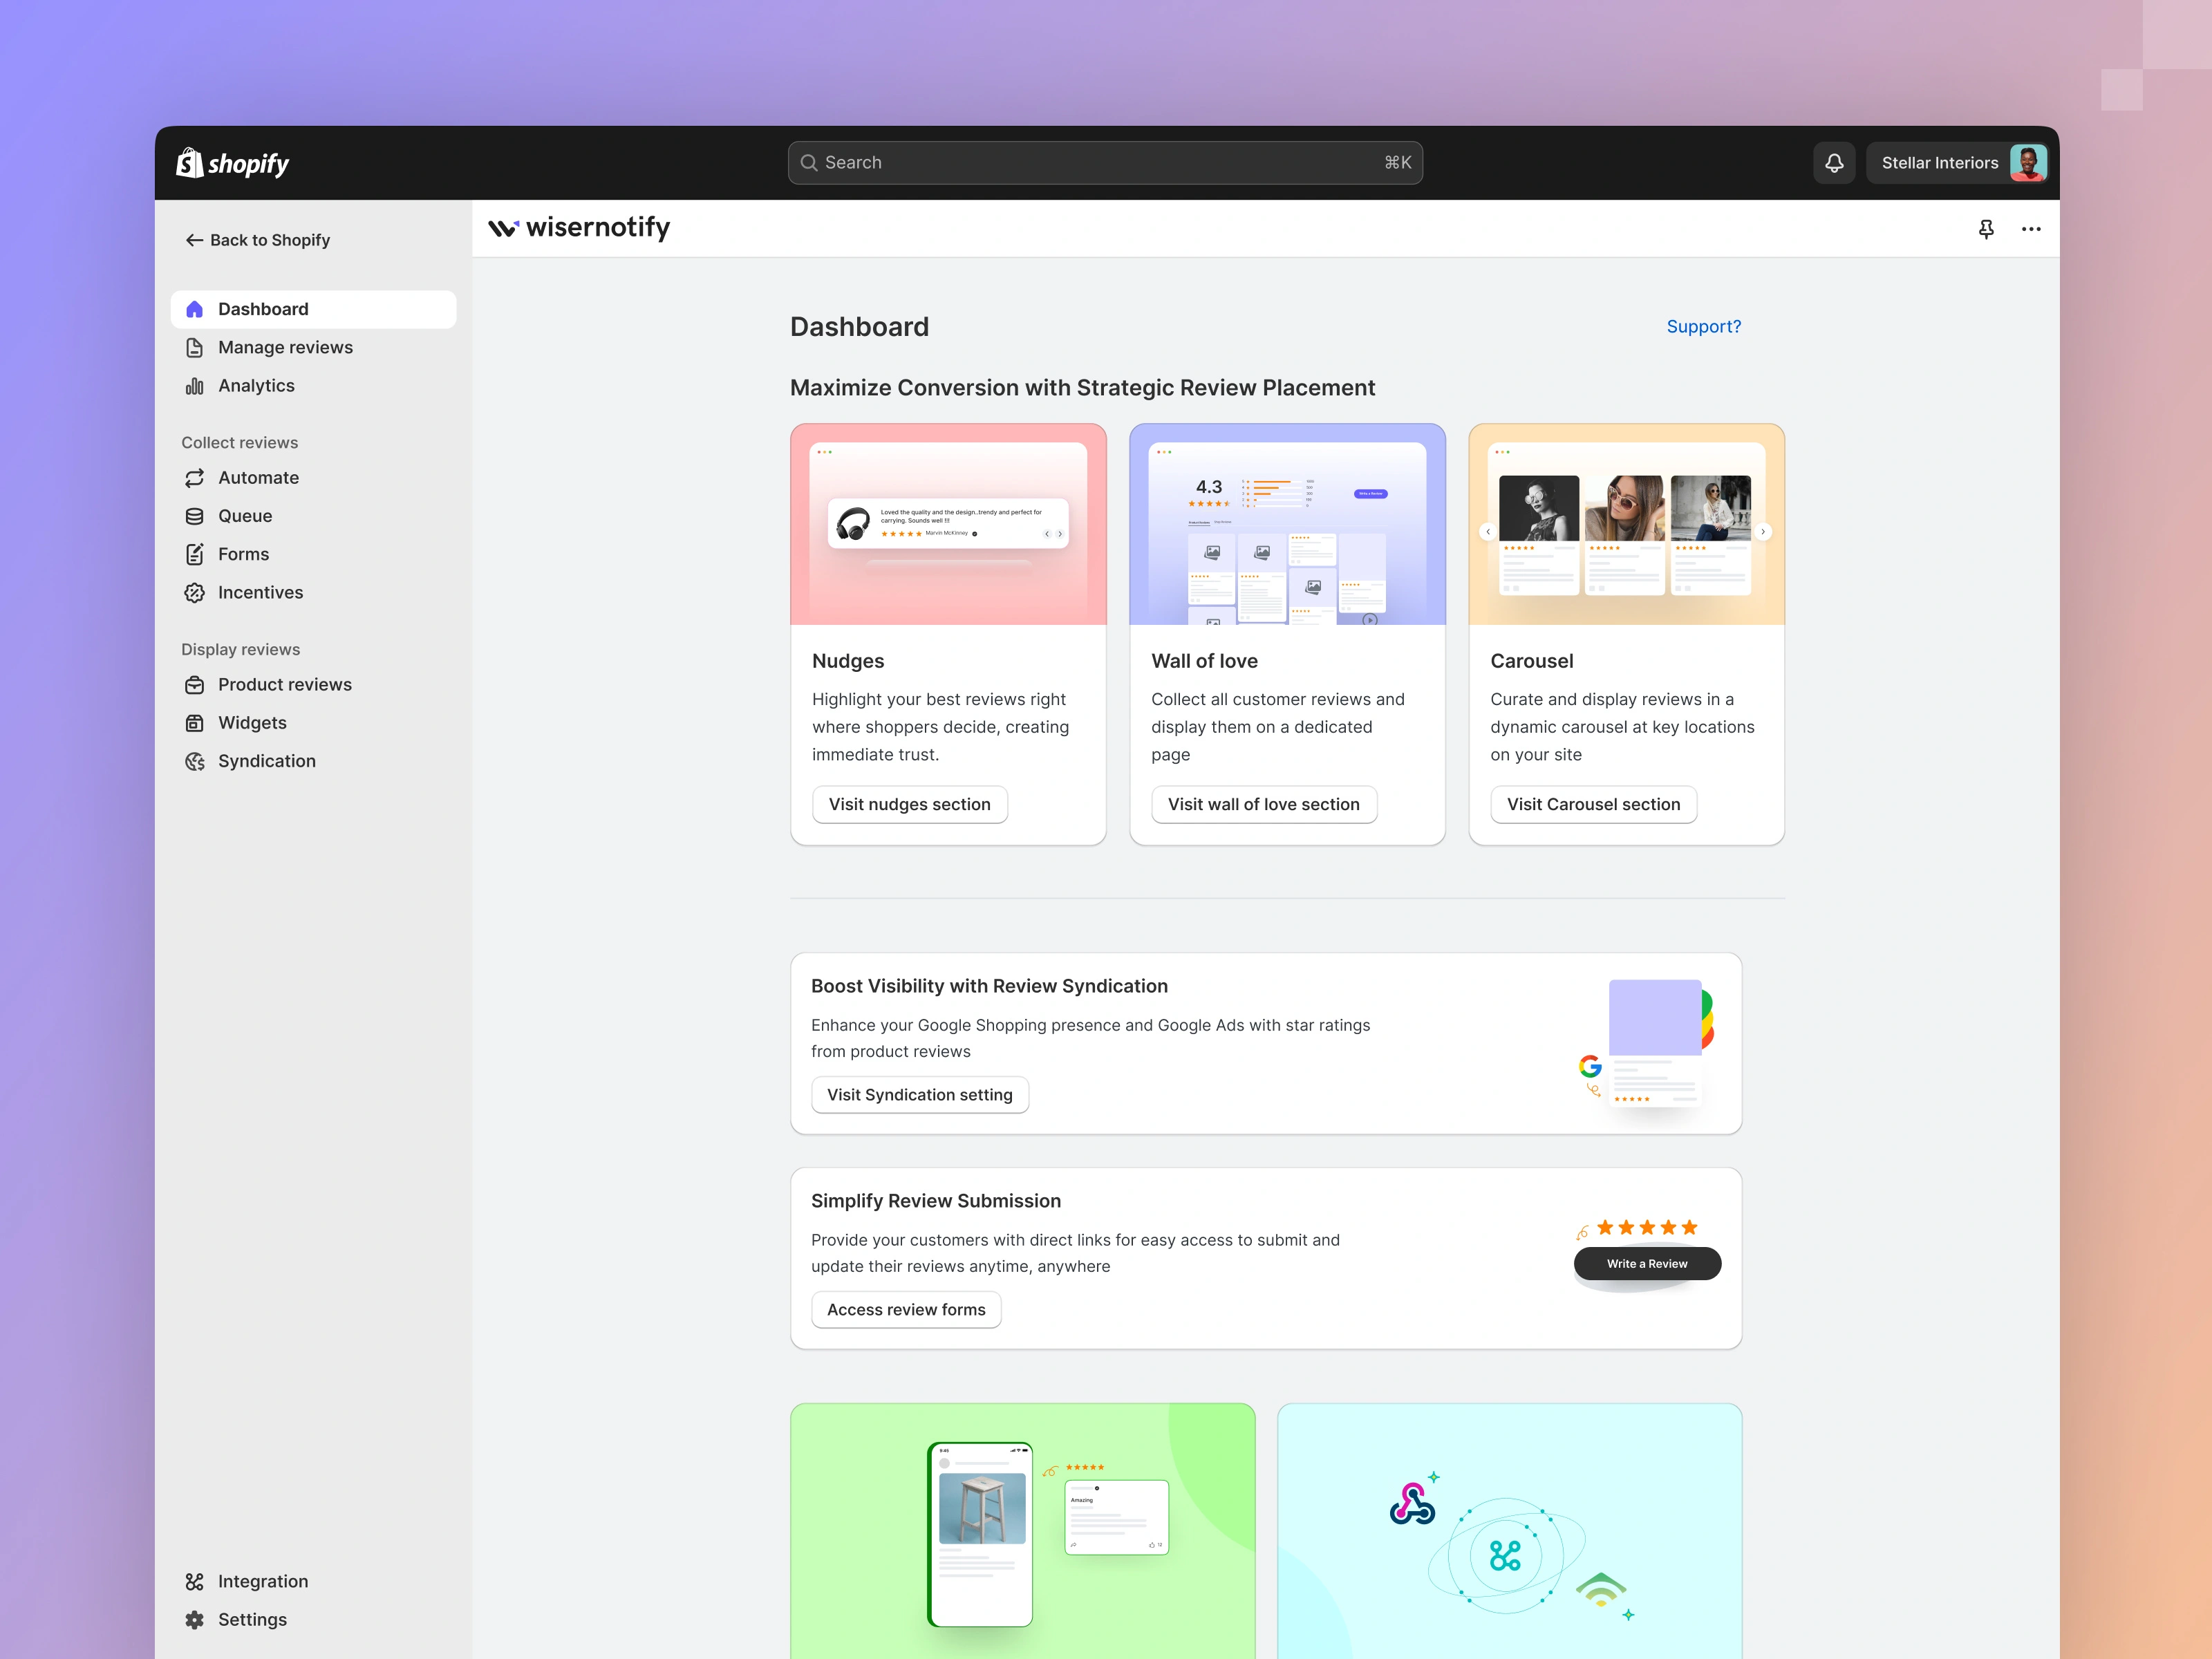The image size is (2212, 1659).
Task: Focus the Search input field
Action: [1105, 163]
